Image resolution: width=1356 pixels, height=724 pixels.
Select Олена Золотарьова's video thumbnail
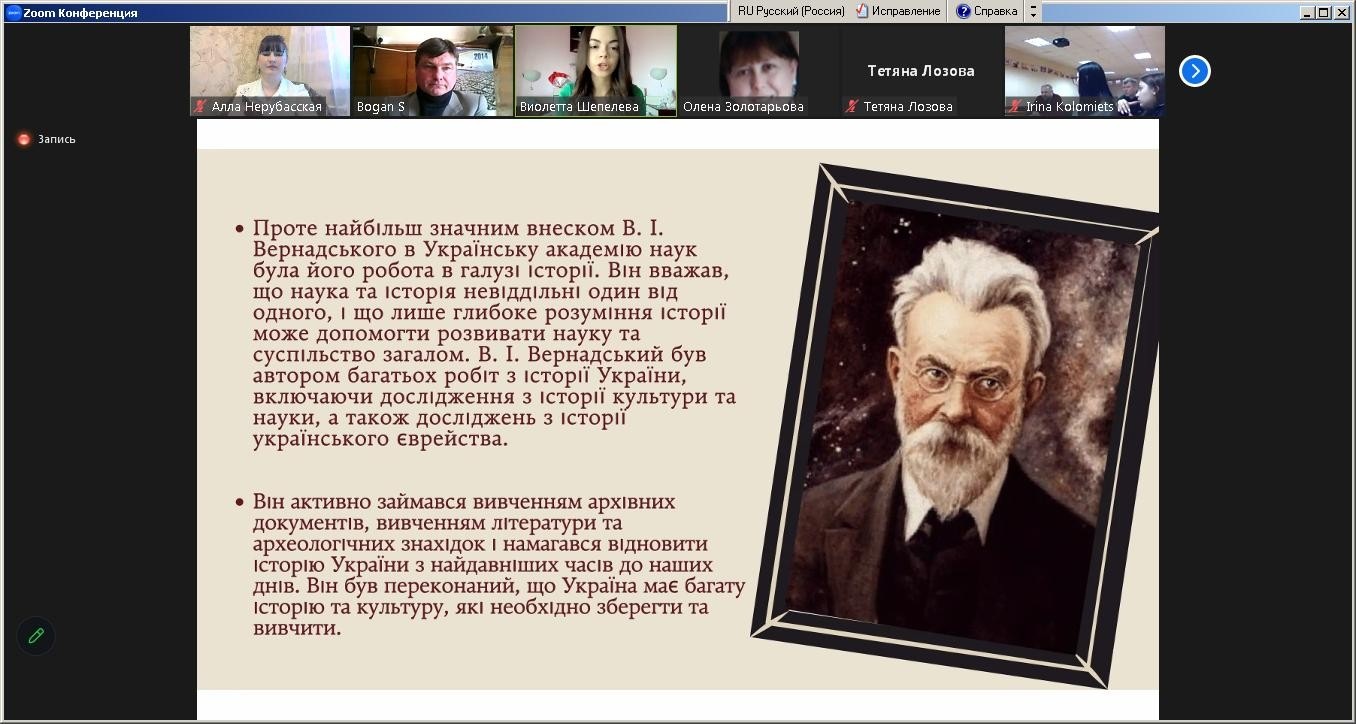point(759,71)
